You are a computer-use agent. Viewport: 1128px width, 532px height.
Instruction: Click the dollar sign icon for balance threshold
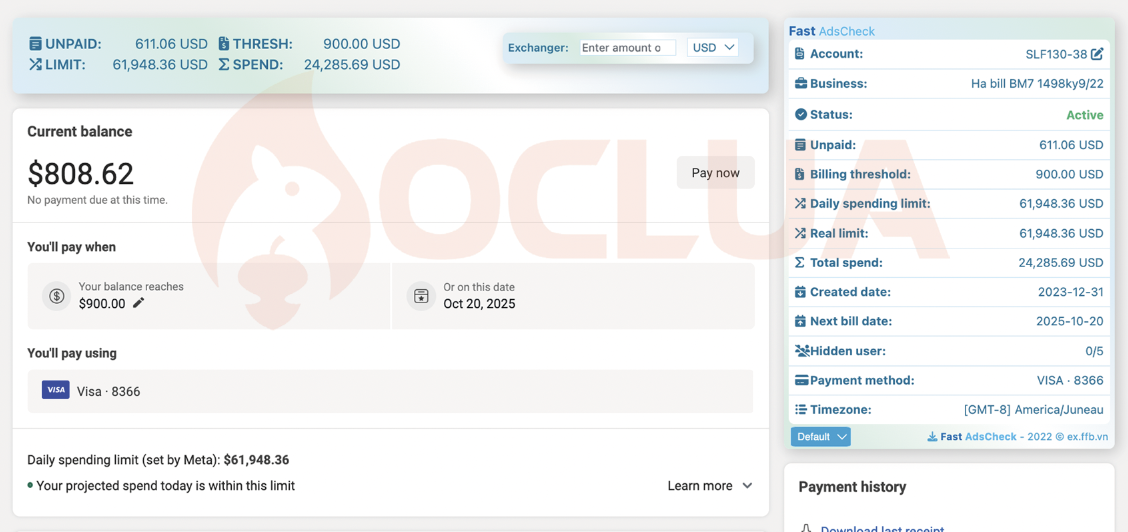[x=57, y=295]
